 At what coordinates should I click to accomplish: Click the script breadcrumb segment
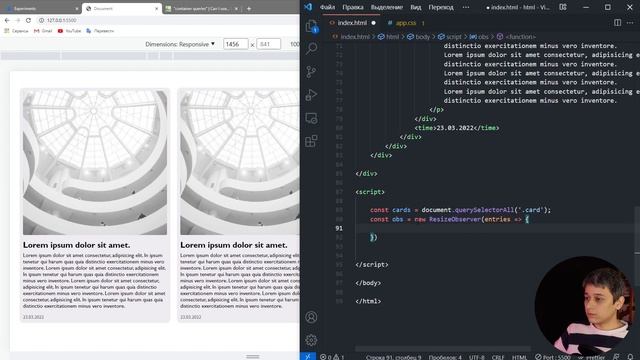coord(449,37)
